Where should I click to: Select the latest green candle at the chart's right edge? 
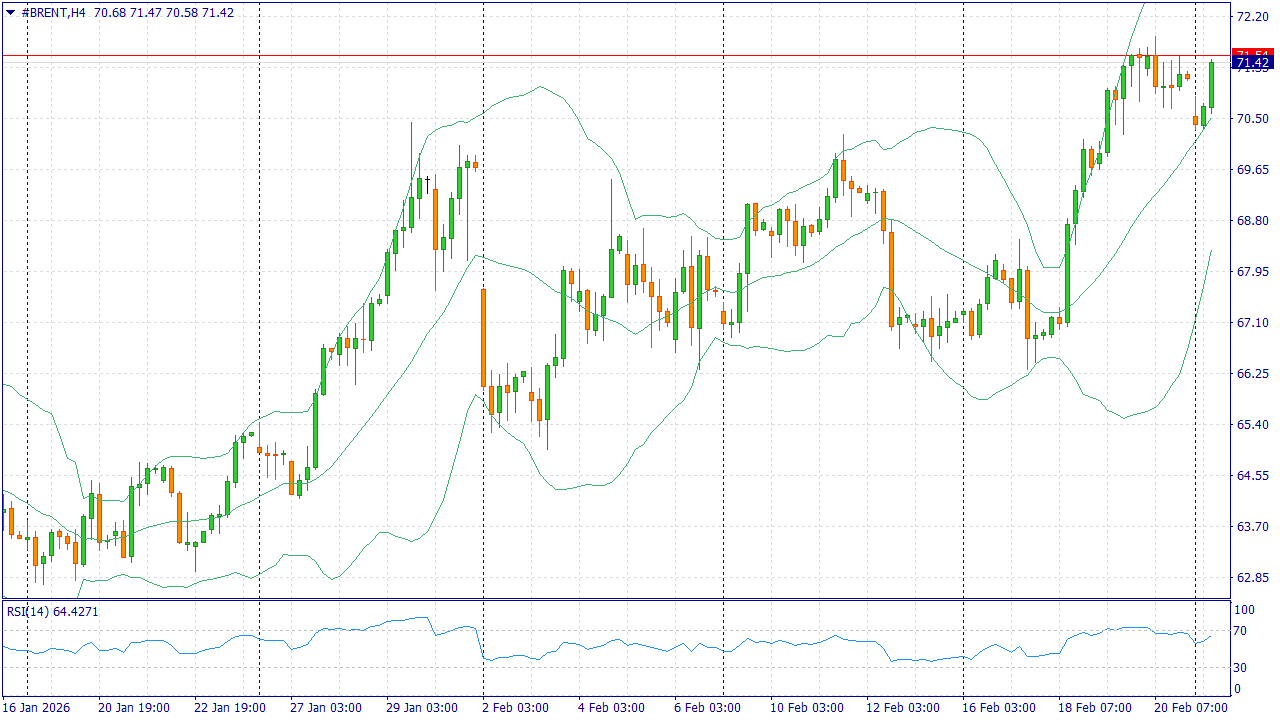tap(1211, 85)
